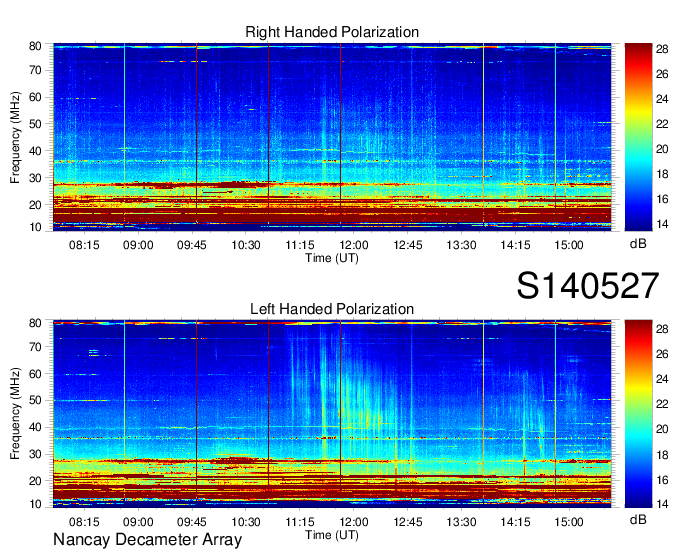The height and width of the screenshot is (552, 680).
Task: Click the "Nancay Decameter Array" caption
Action: [x=147, y=540]
